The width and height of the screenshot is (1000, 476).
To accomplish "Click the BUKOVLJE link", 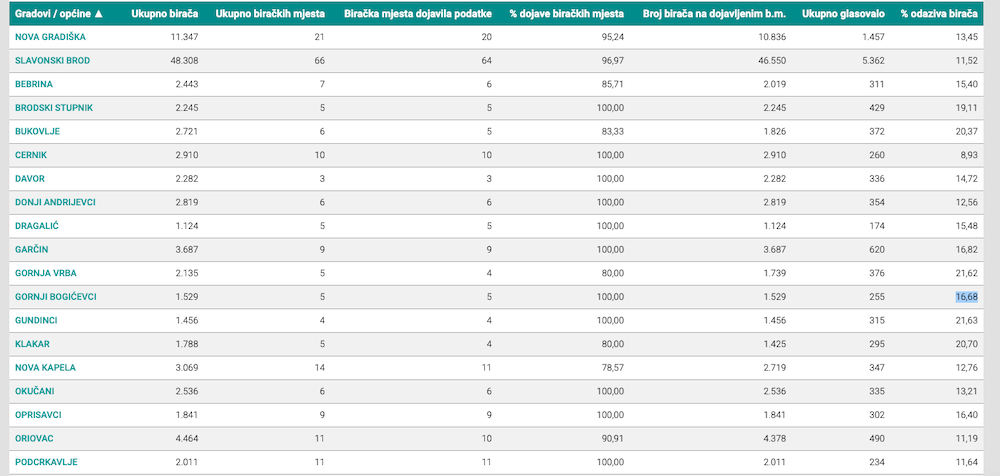I will tap(37, 131).
